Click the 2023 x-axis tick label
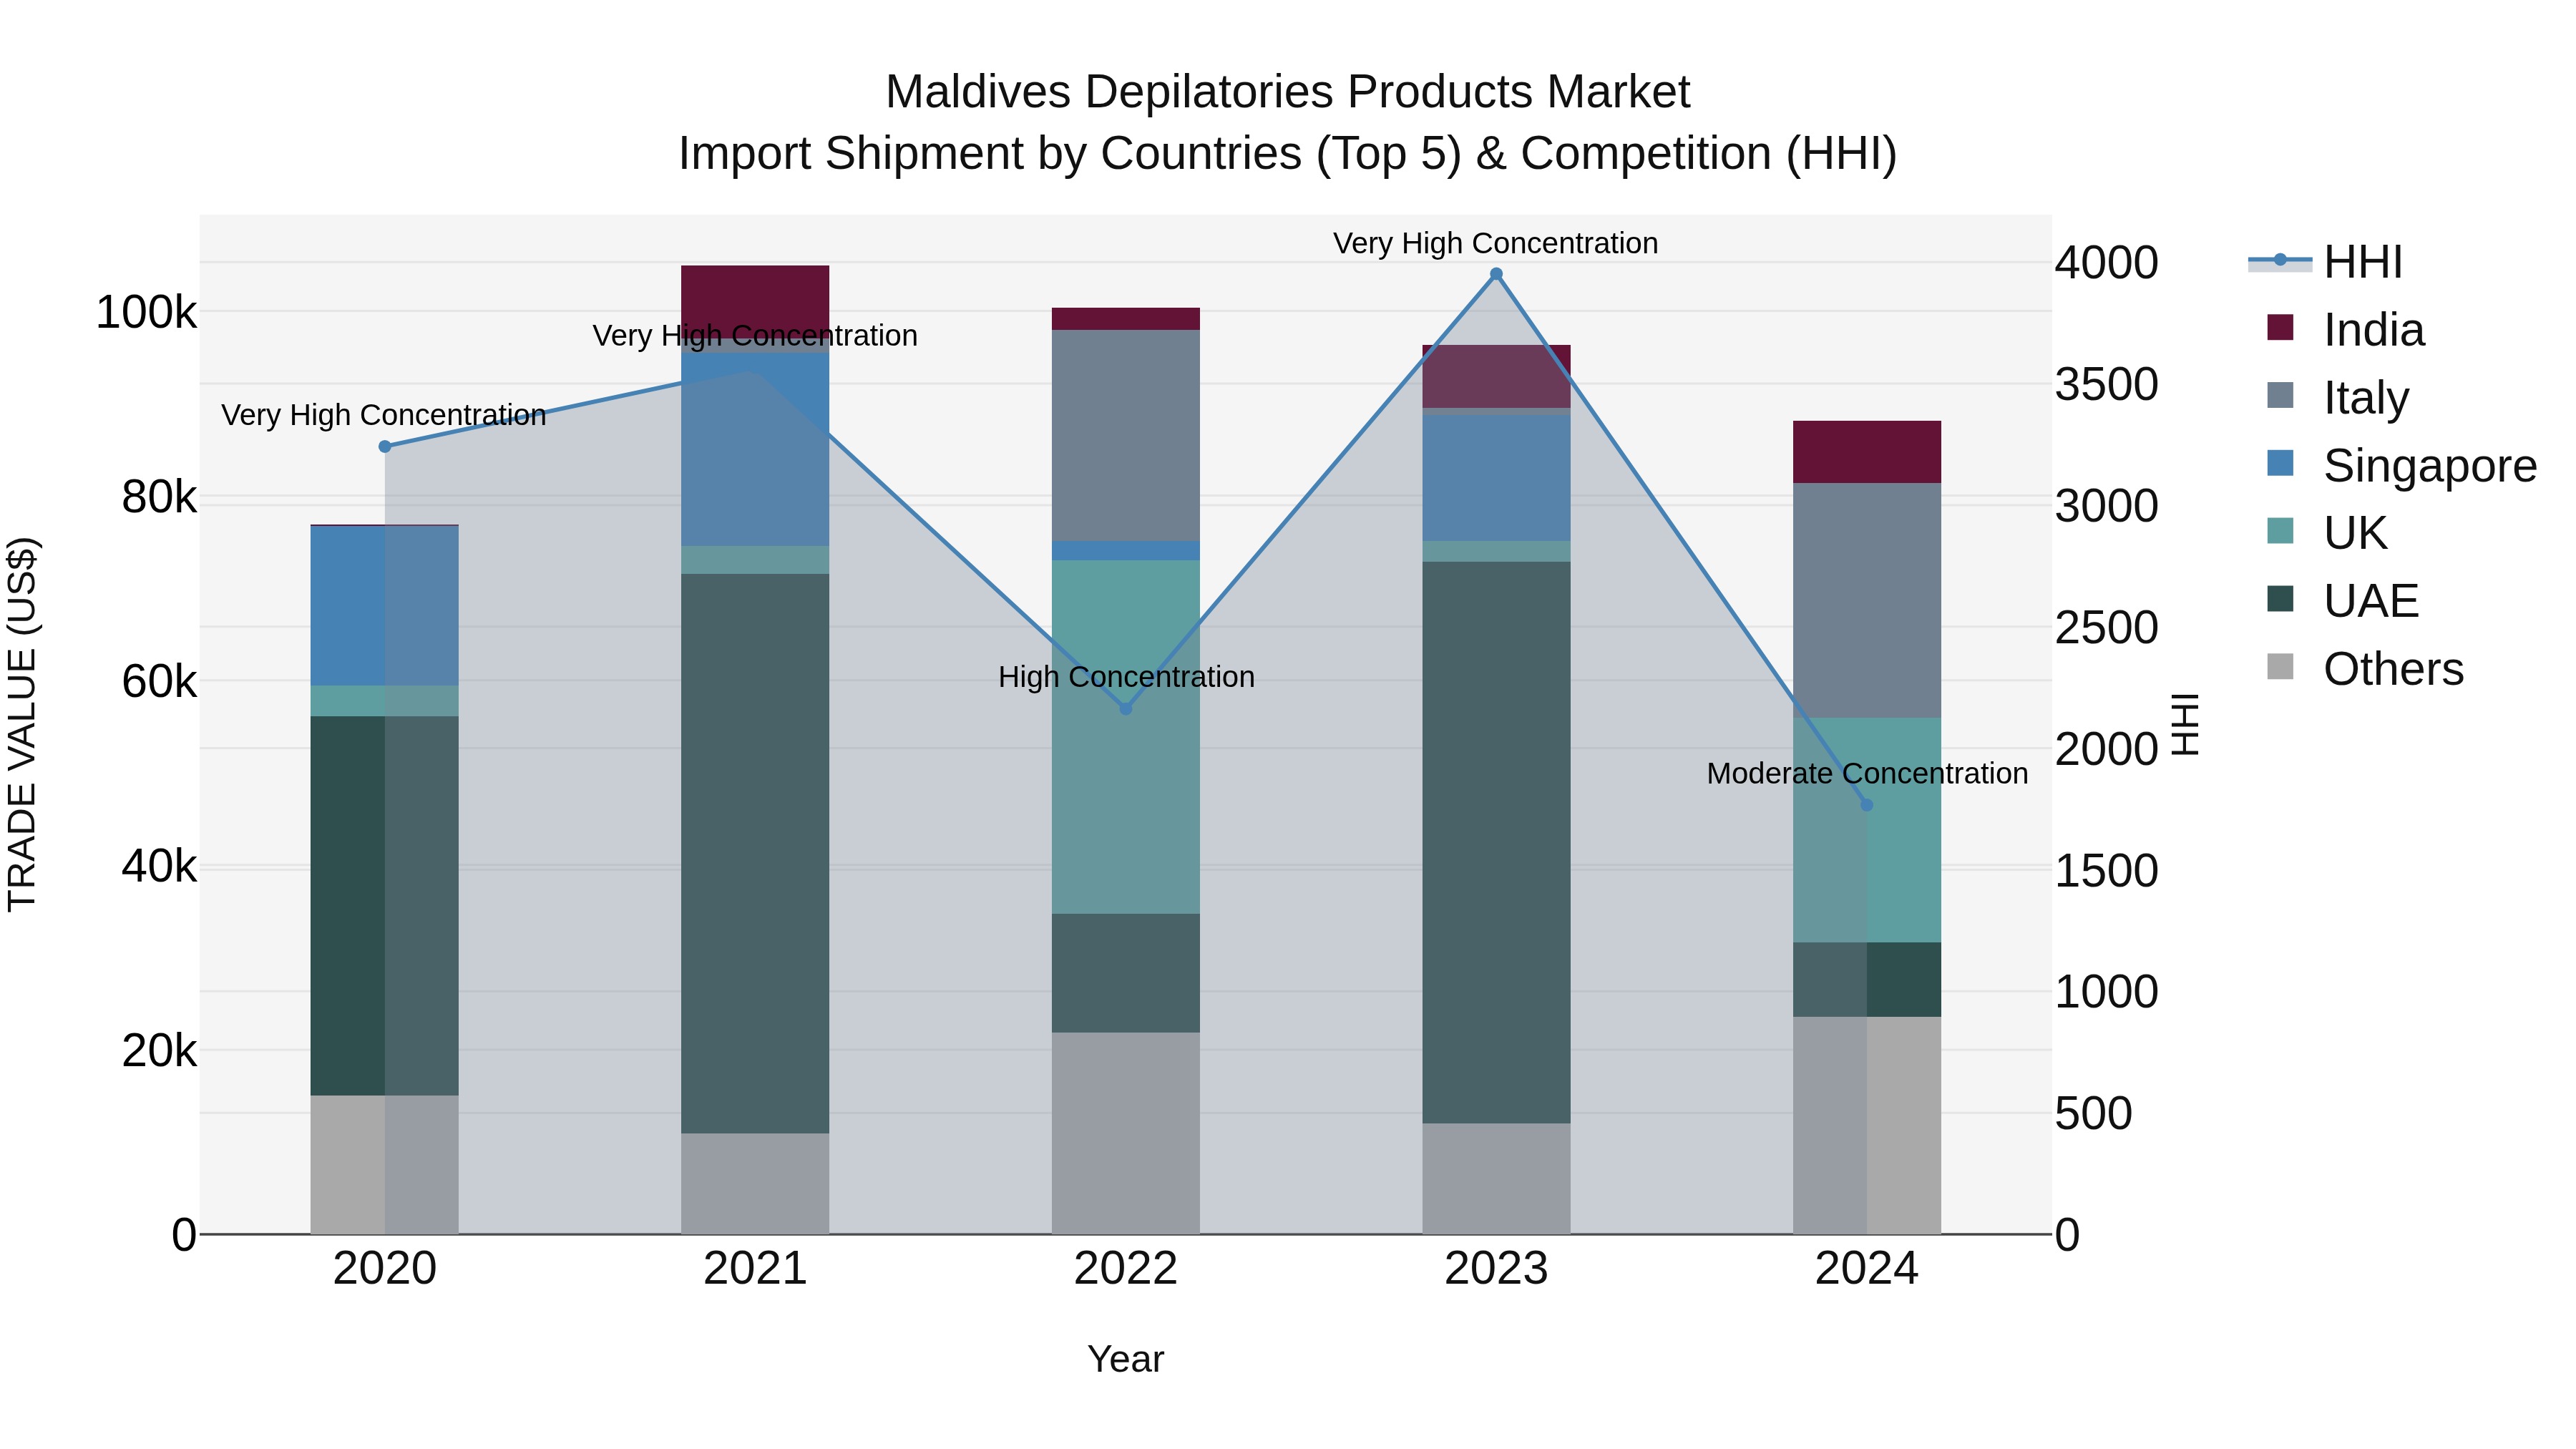Viewport: 2576px width, 1449px height. tap(1496, 1269)
